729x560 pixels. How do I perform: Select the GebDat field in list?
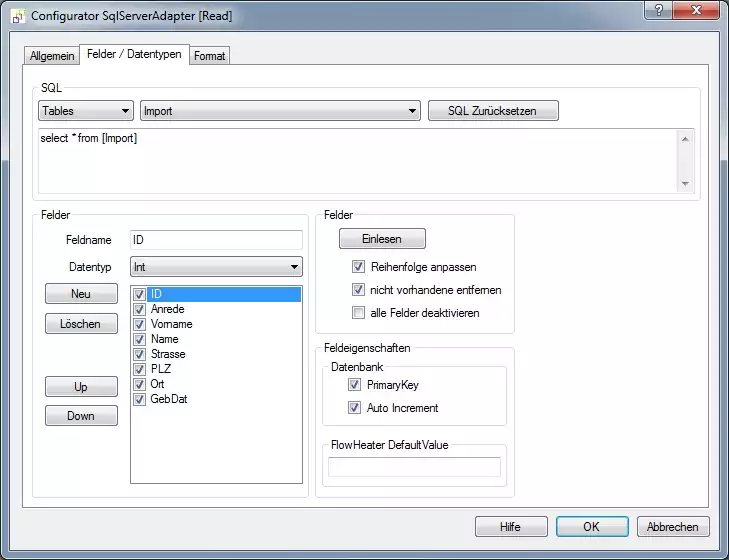pos(168,399)
